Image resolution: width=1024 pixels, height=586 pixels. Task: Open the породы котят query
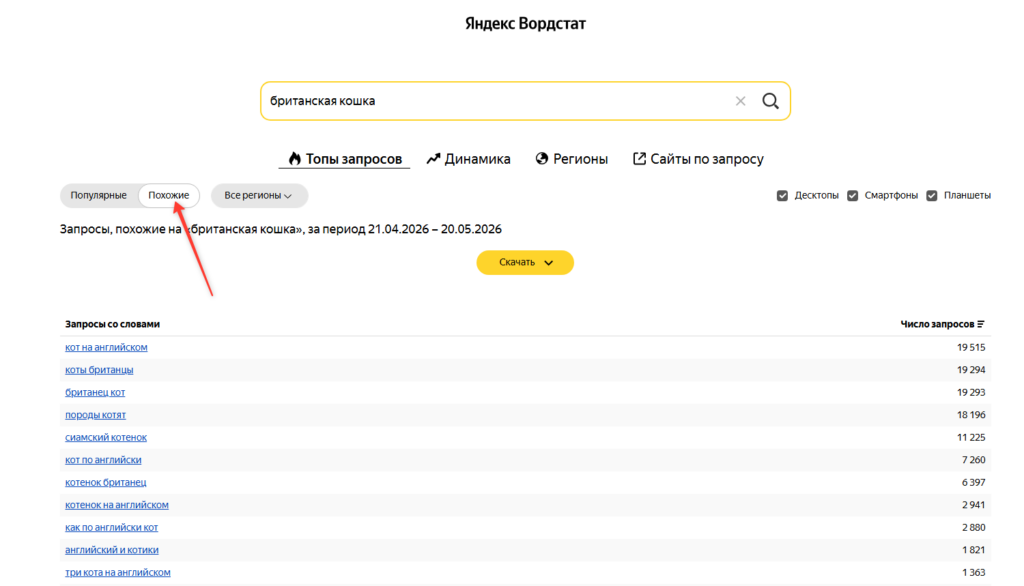(x=95, y=415)
